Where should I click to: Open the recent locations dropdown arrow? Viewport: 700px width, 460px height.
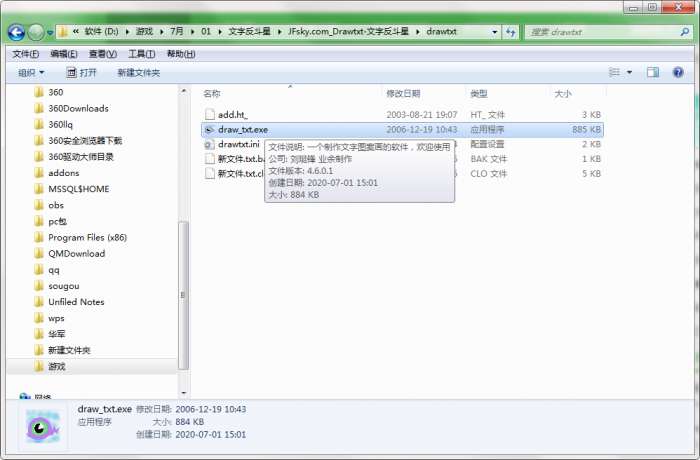click(x=50, y=33)
